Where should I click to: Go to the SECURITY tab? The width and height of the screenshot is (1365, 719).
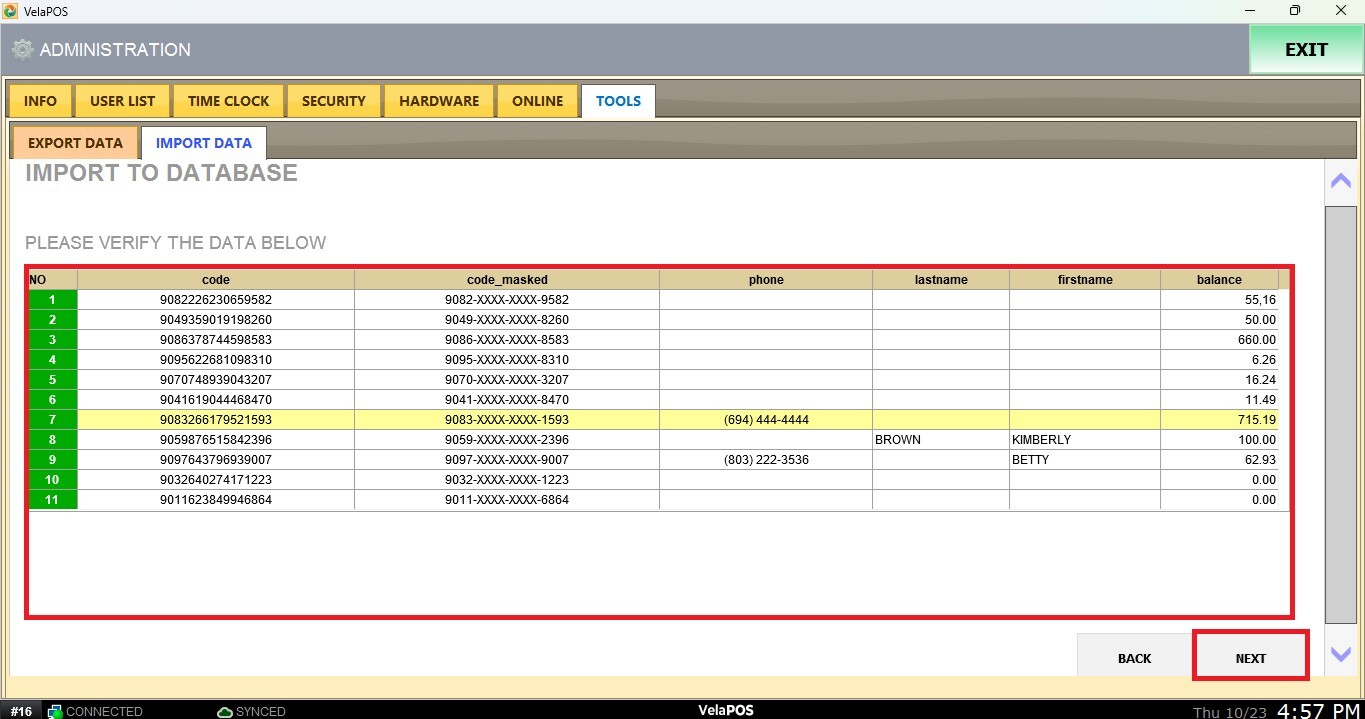(x=333, y=101)
